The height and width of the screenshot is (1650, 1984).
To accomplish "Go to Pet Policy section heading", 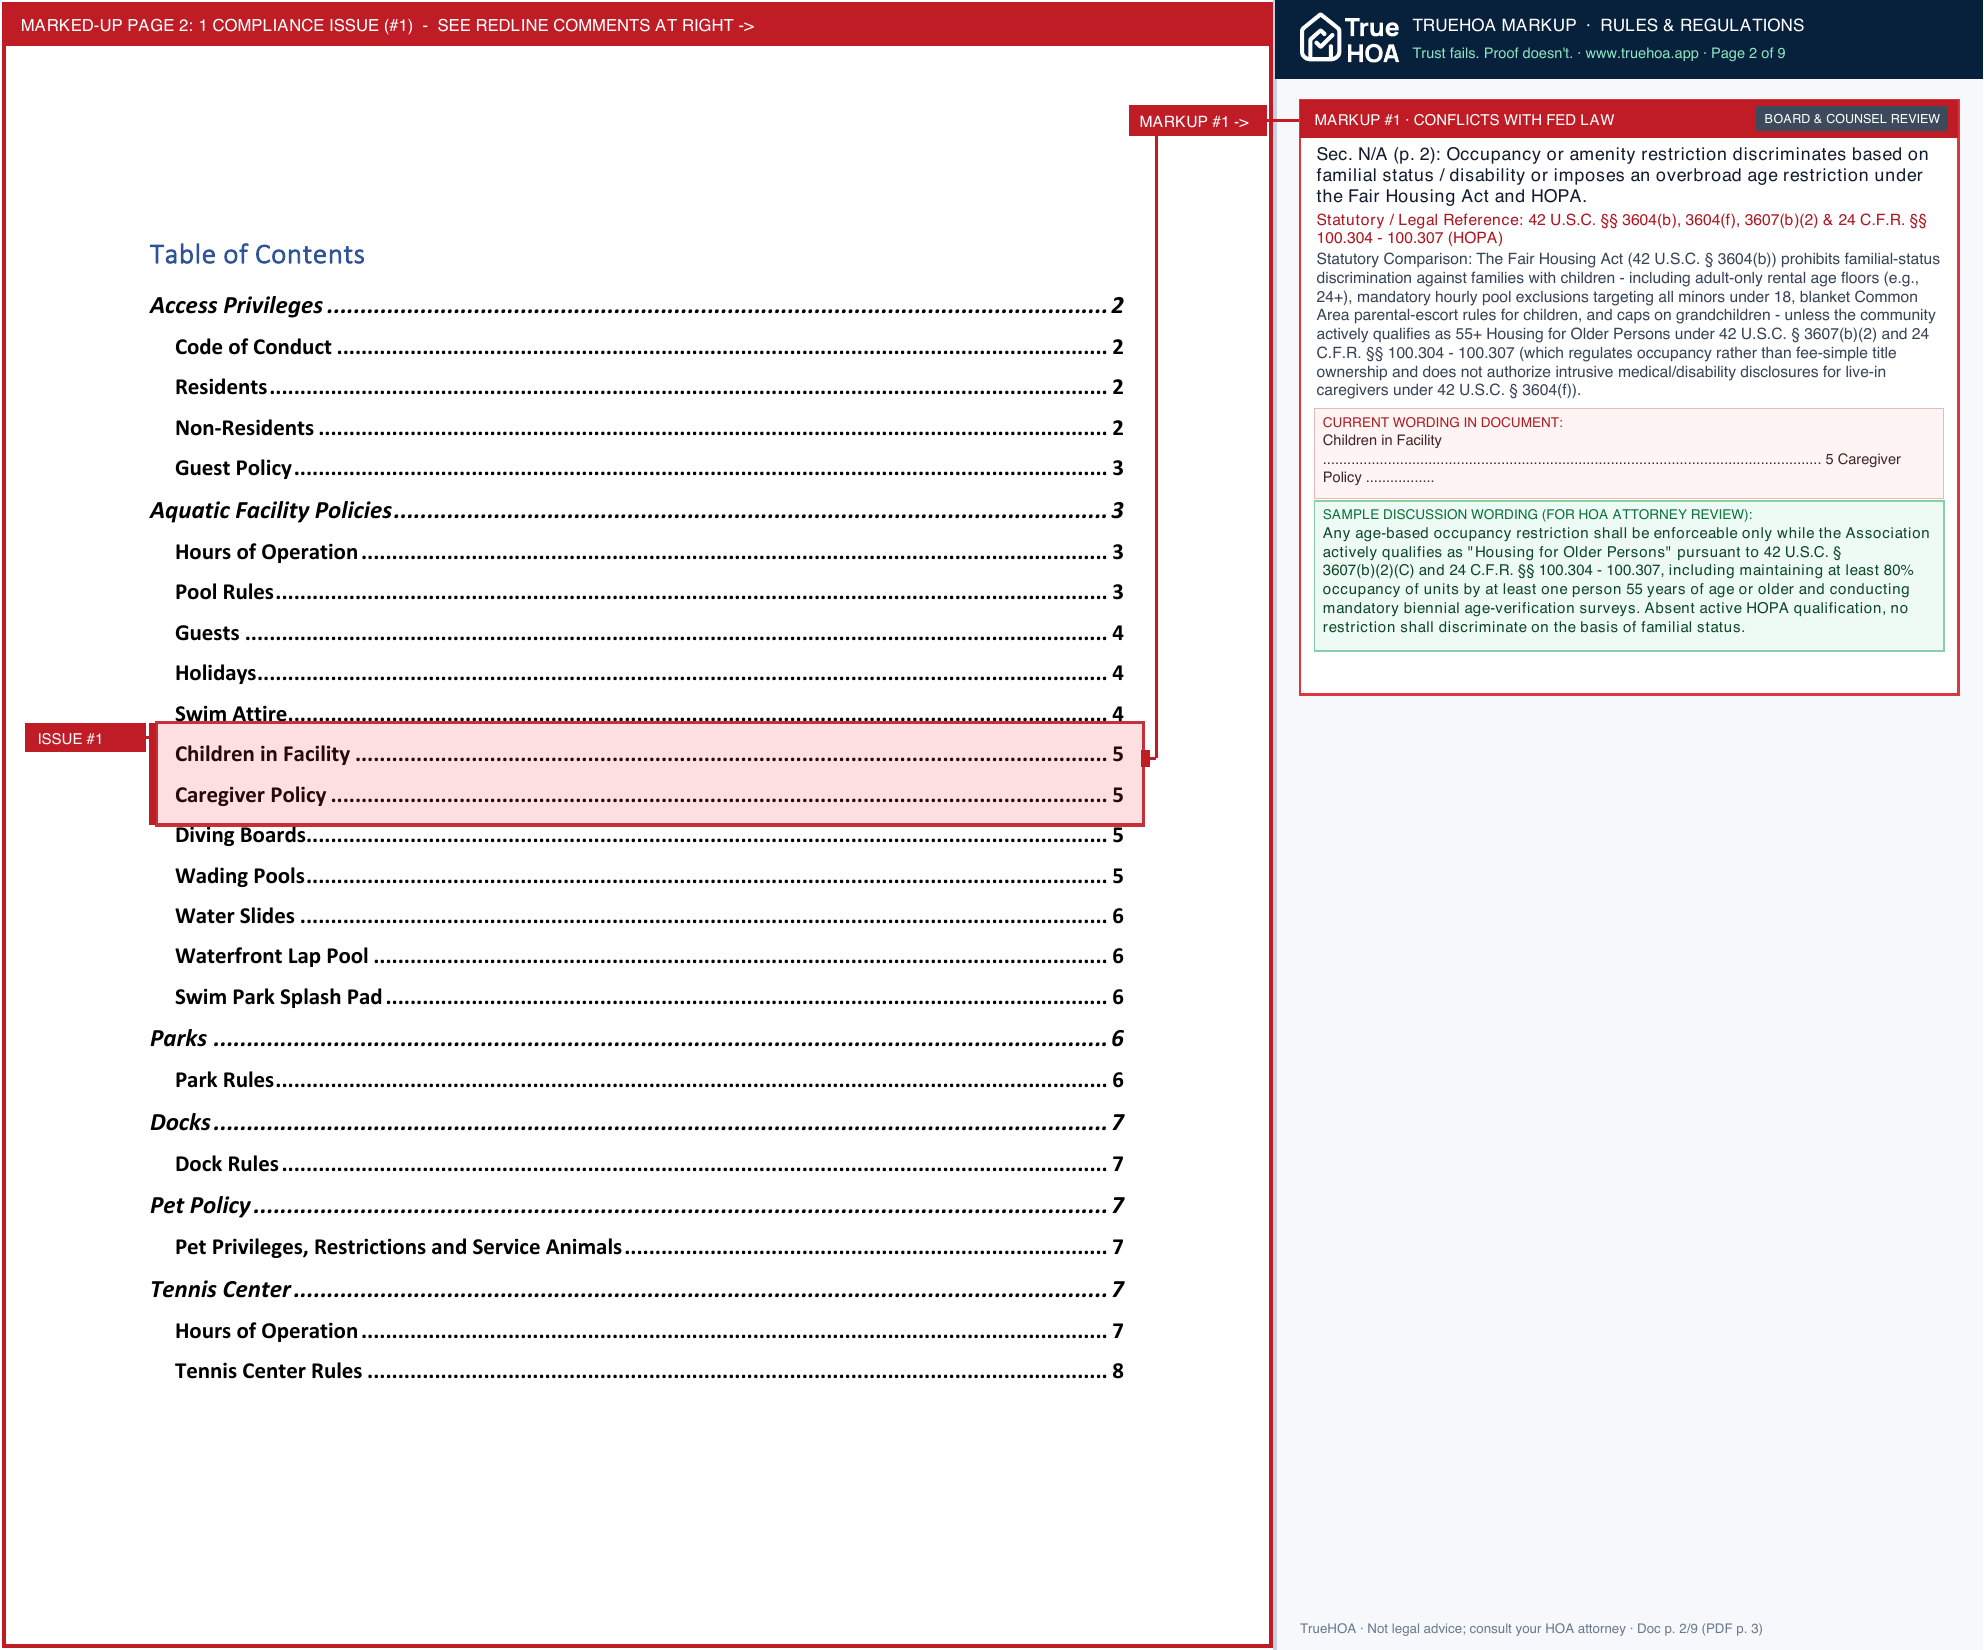I will point(637,1205).
